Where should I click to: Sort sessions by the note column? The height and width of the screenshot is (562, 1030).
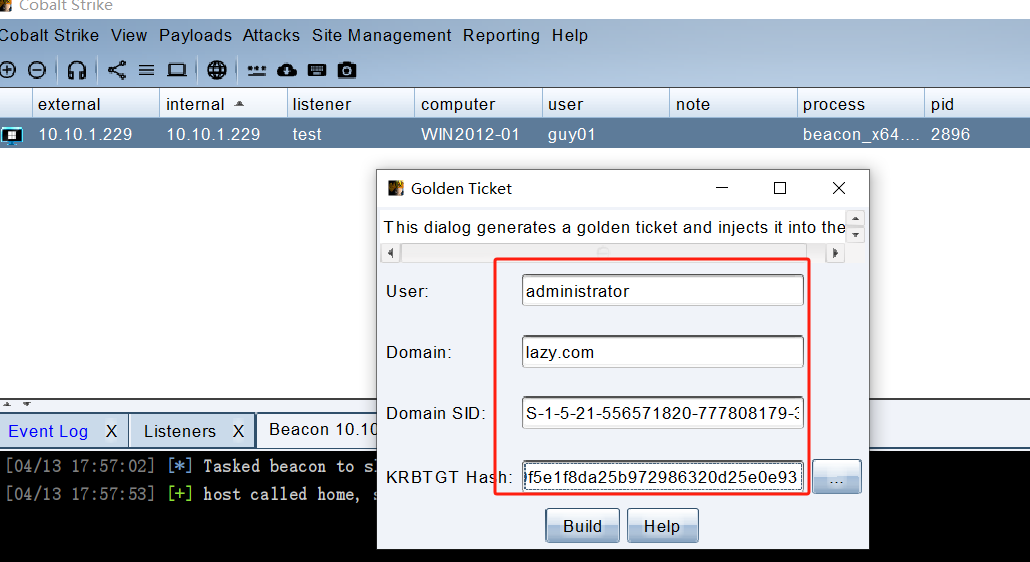[733, 104]
